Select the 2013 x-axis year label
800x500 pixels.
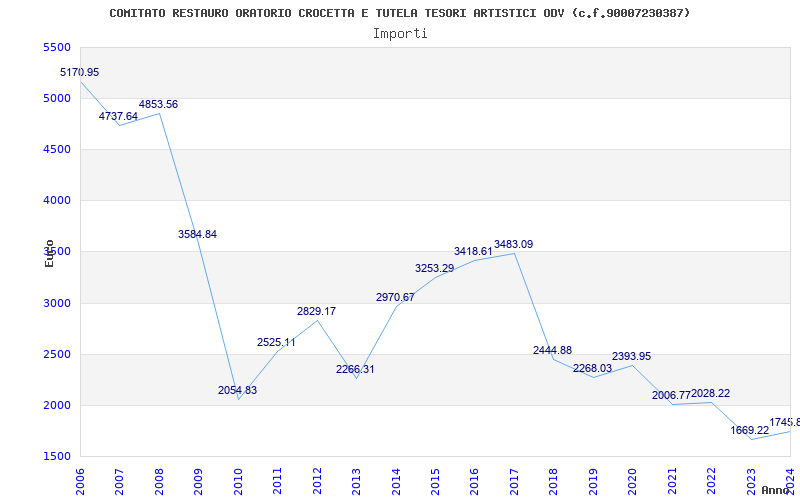(356, 481)
